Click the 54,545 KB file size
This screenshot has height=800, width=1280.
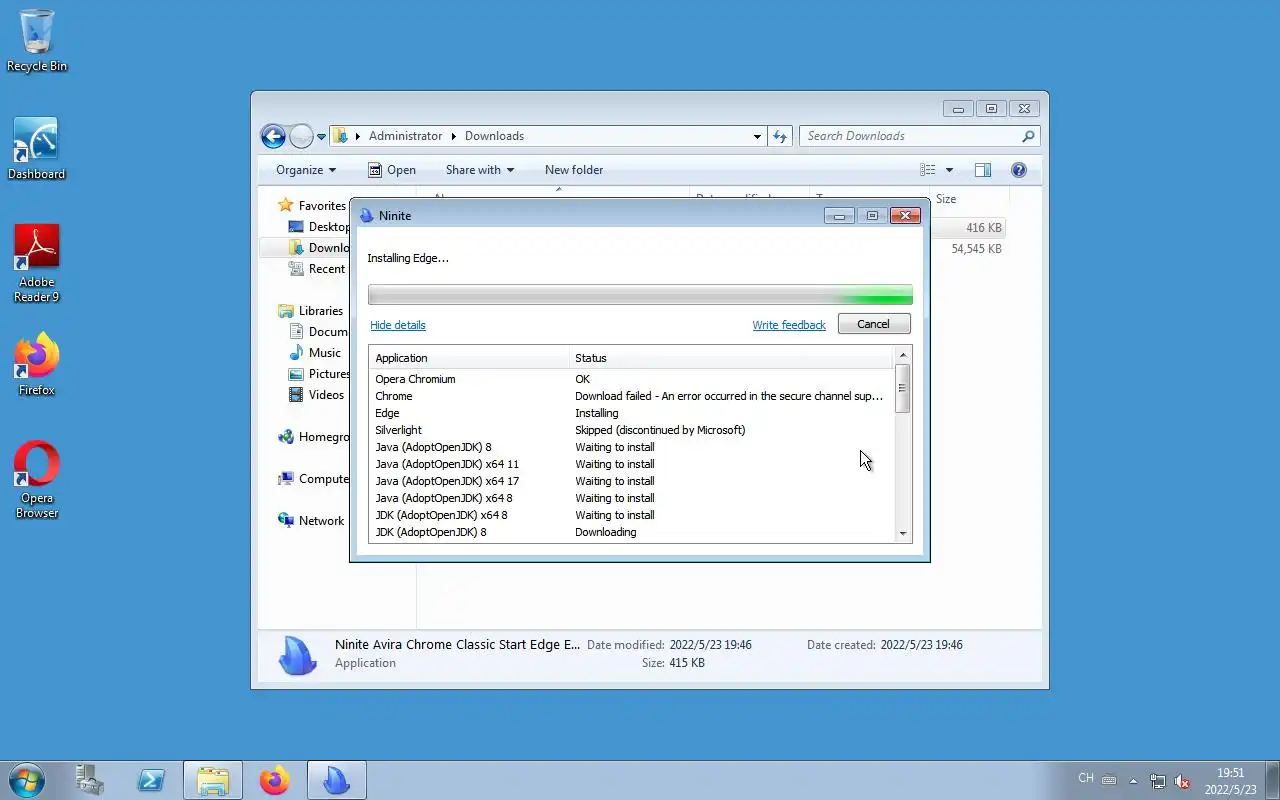[976, 249]
